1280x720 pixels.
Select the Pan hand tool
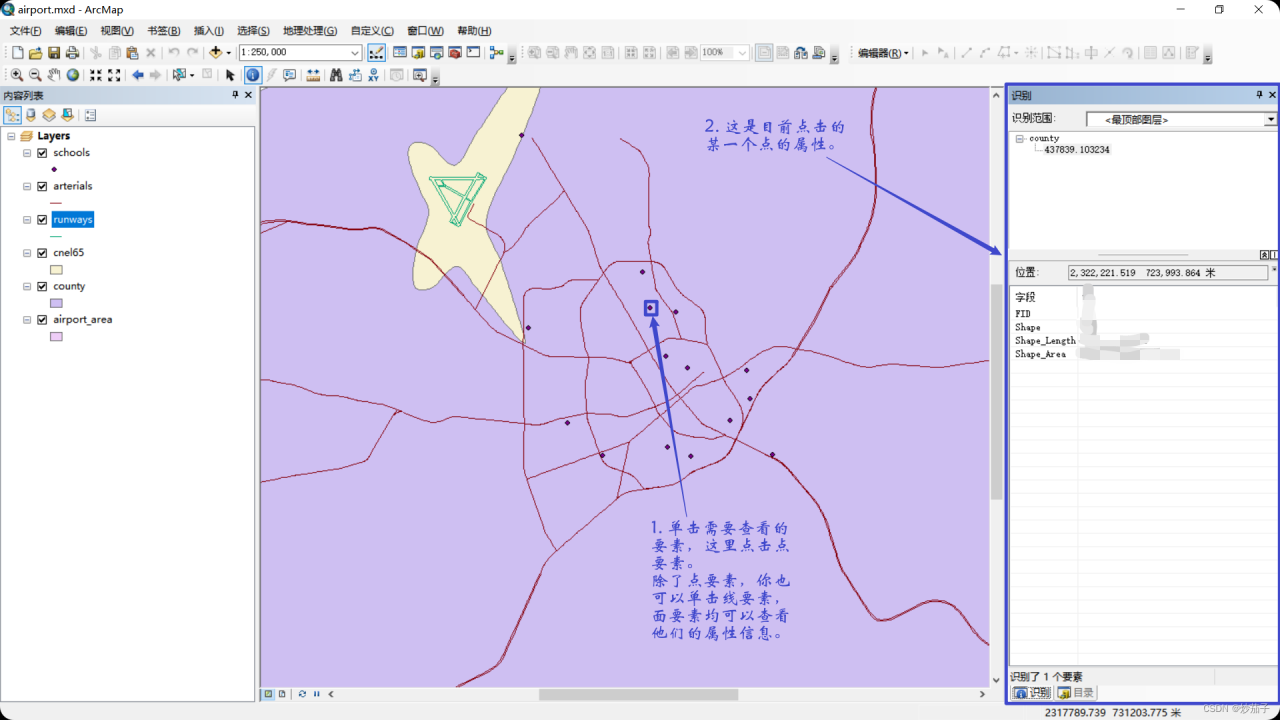[x=54, y=75]
